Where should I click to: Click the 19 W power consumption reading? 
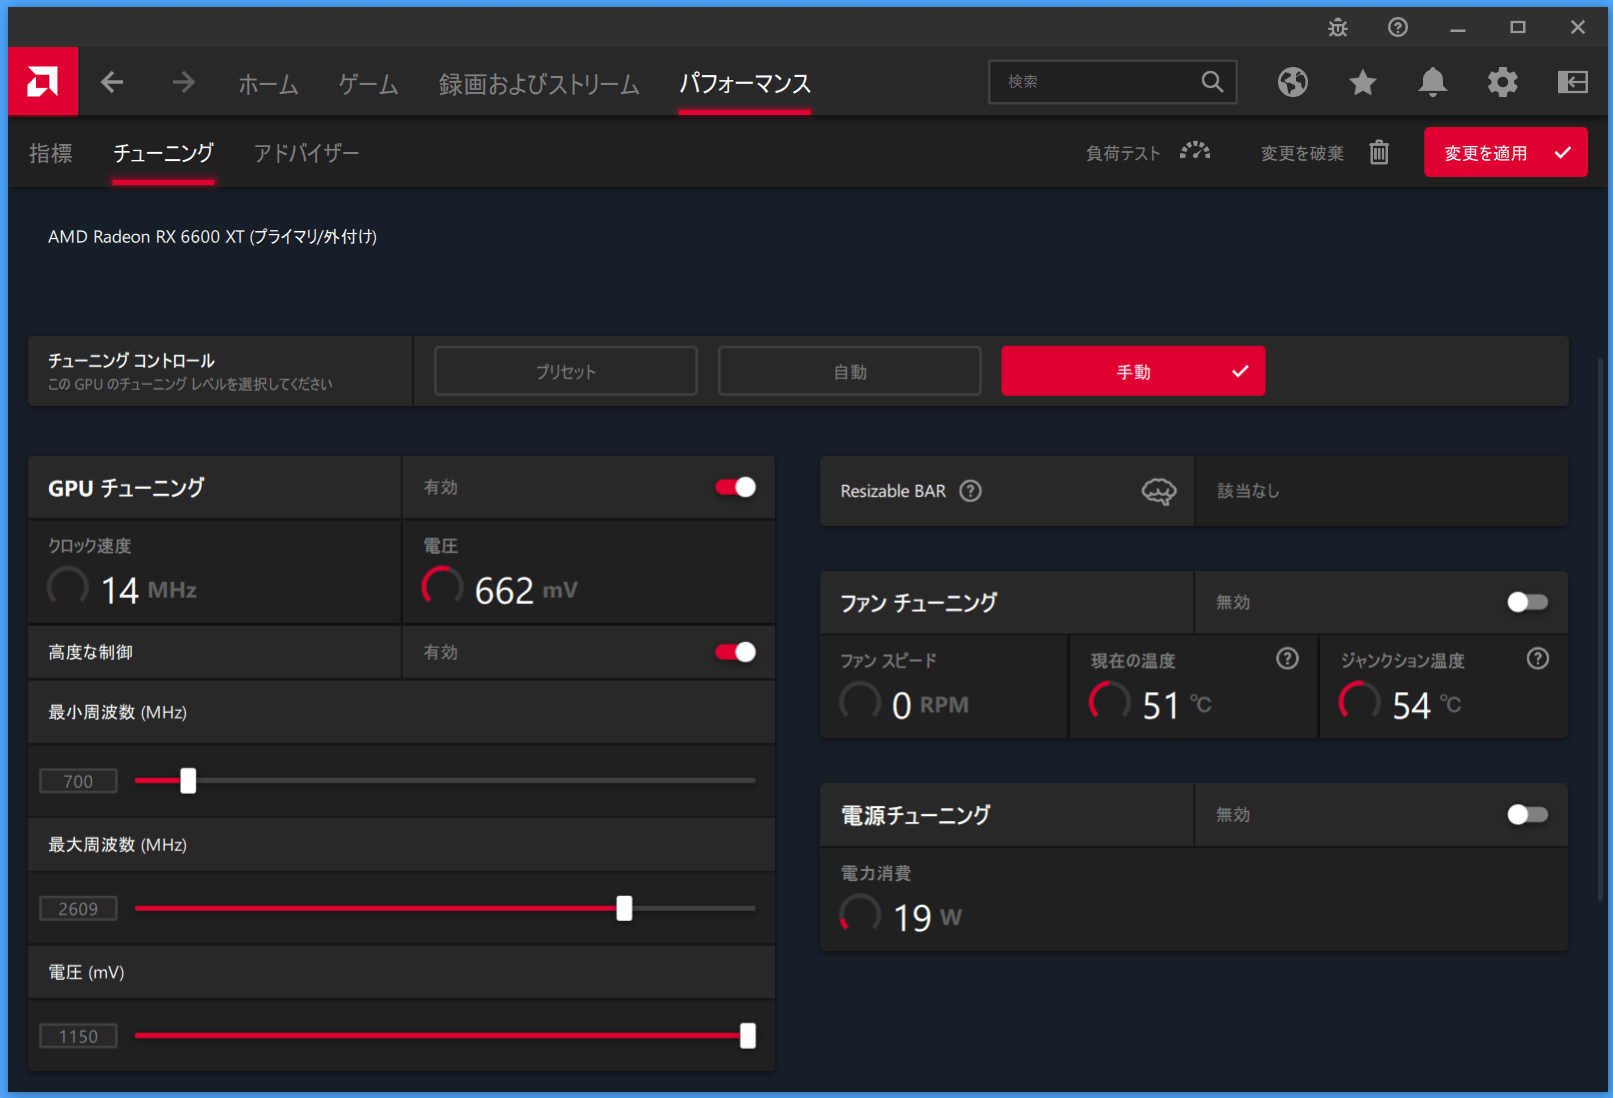point(927,917)
